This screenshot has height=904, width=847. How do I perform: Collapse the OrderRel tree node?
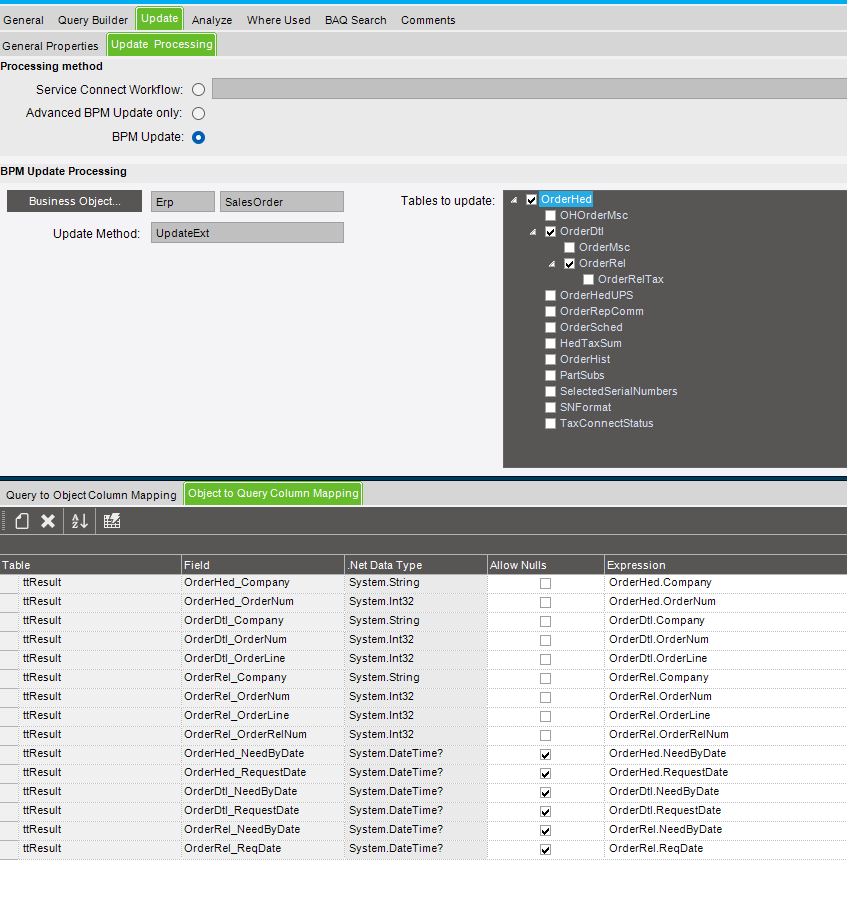point(552,264)
